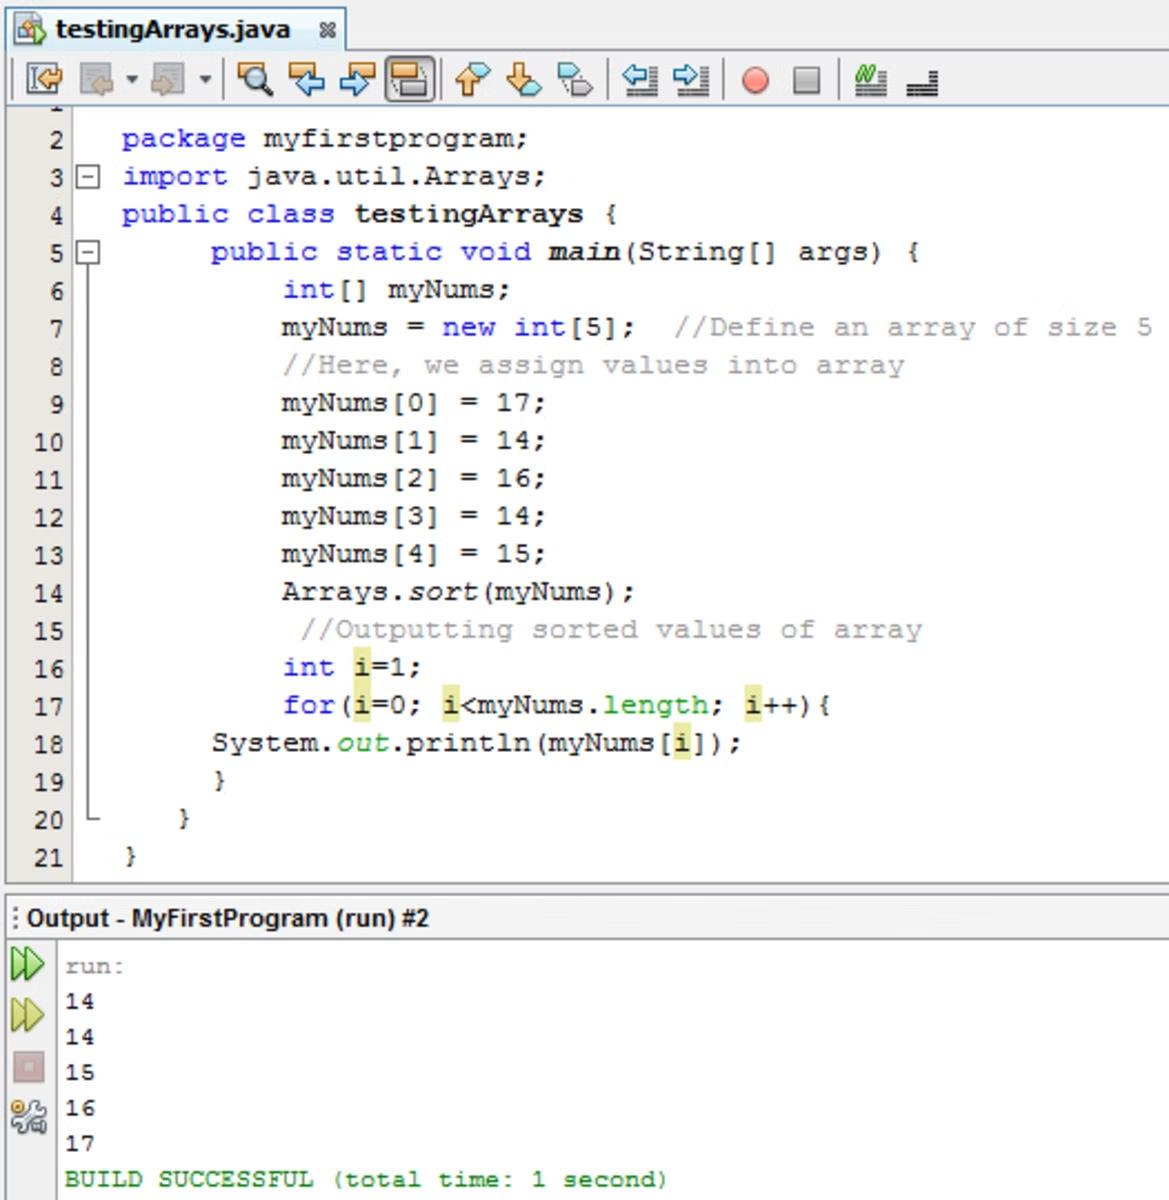
Task: Open the Back history dropdown arrow
Action: (x=131, y=79)
